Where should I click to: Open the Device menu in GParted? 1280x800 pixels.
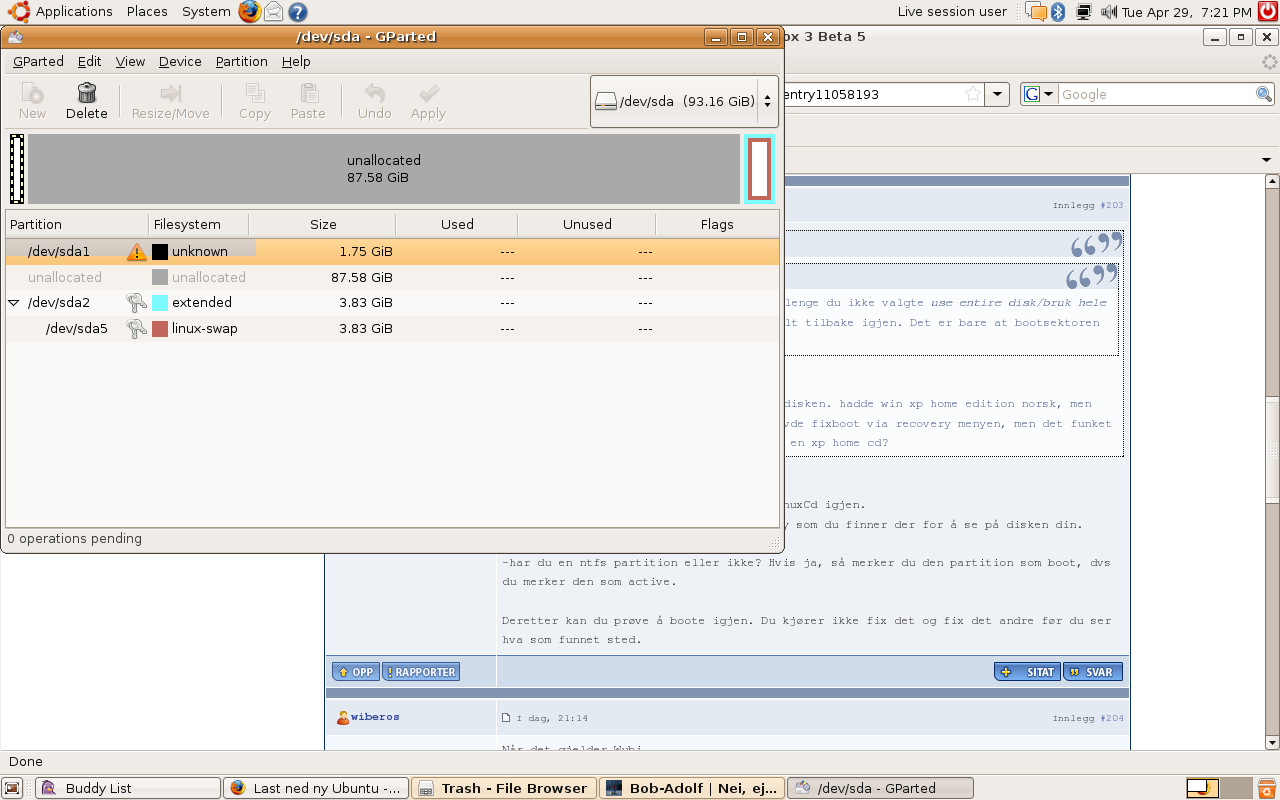180,61
